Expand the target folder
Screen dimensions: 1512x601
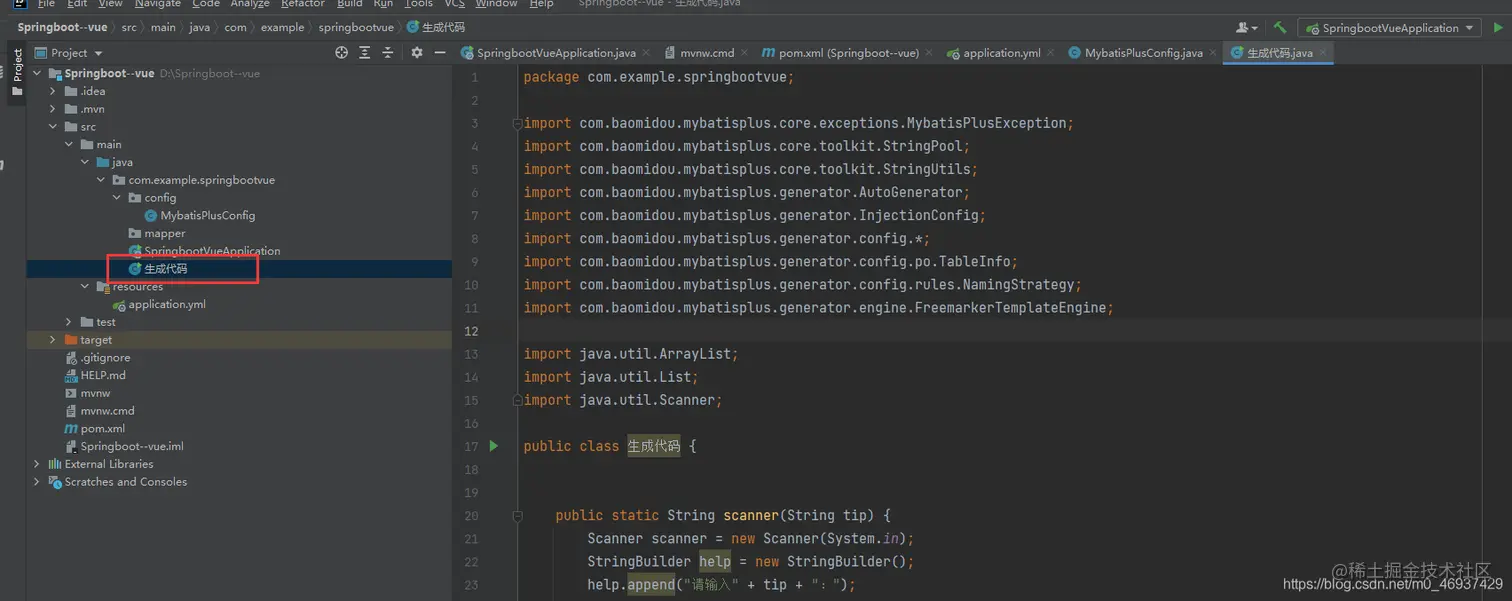(x=54, y=340)
